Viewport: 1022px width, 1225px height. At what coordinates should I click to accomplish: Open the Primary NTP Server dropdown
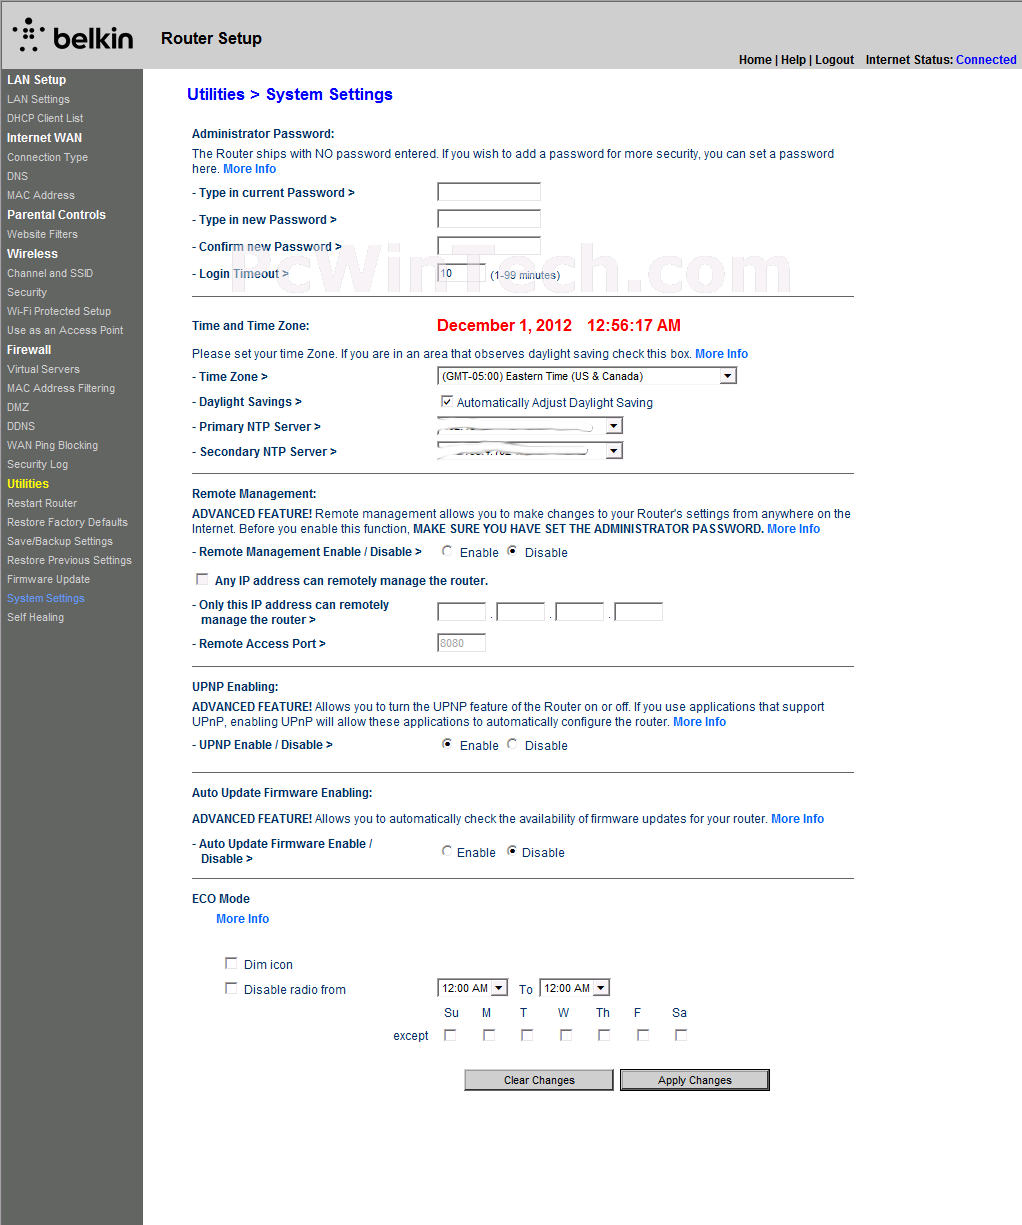click(530, 426)
